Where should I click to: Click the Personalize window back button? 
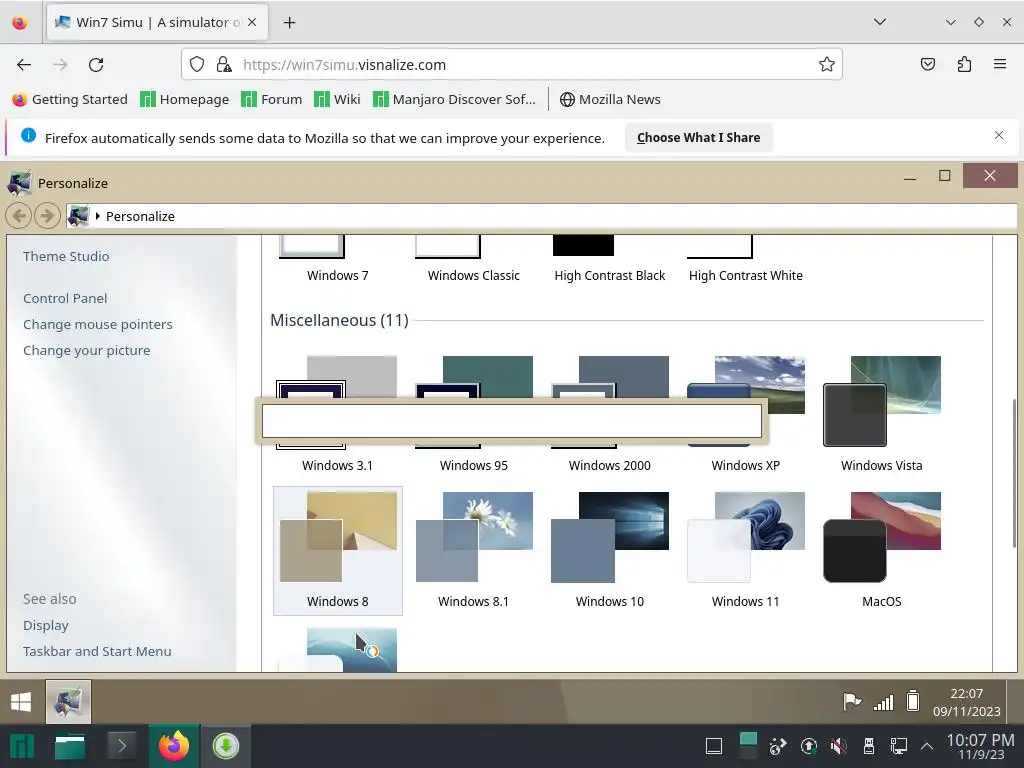point(19,216)
